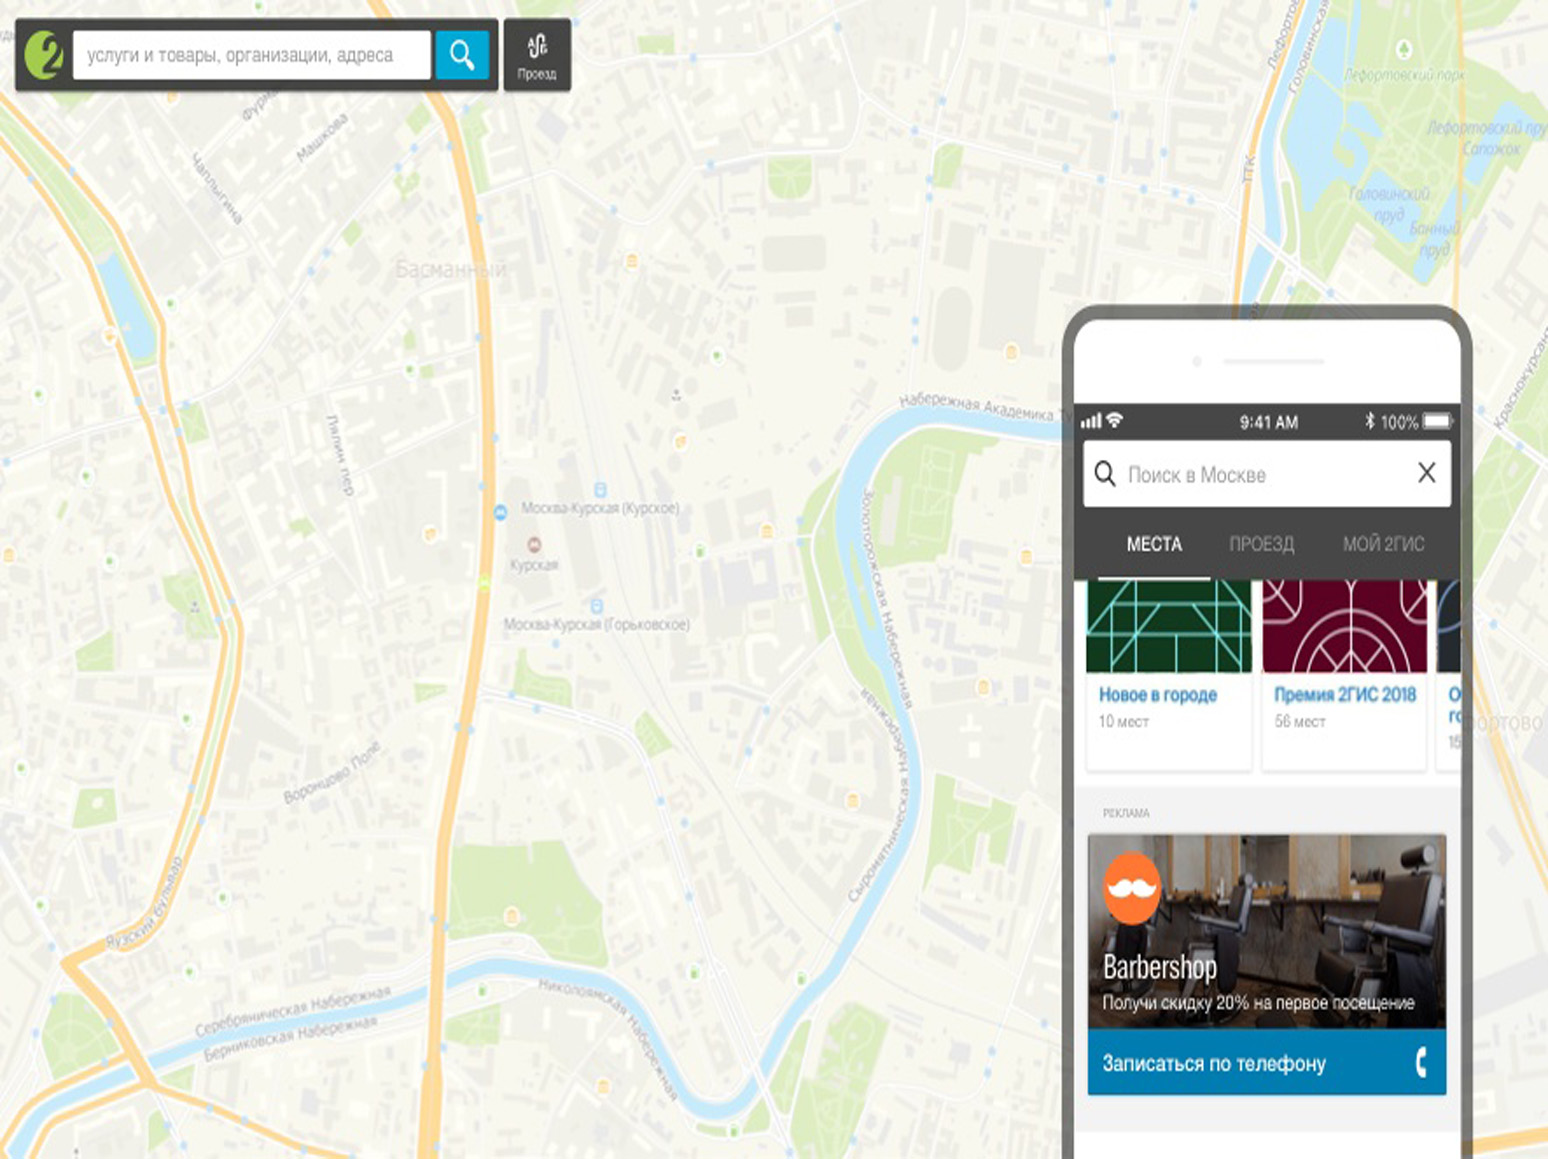
Task: Tap the phone handset call icon
Action: point(1420,1062)
